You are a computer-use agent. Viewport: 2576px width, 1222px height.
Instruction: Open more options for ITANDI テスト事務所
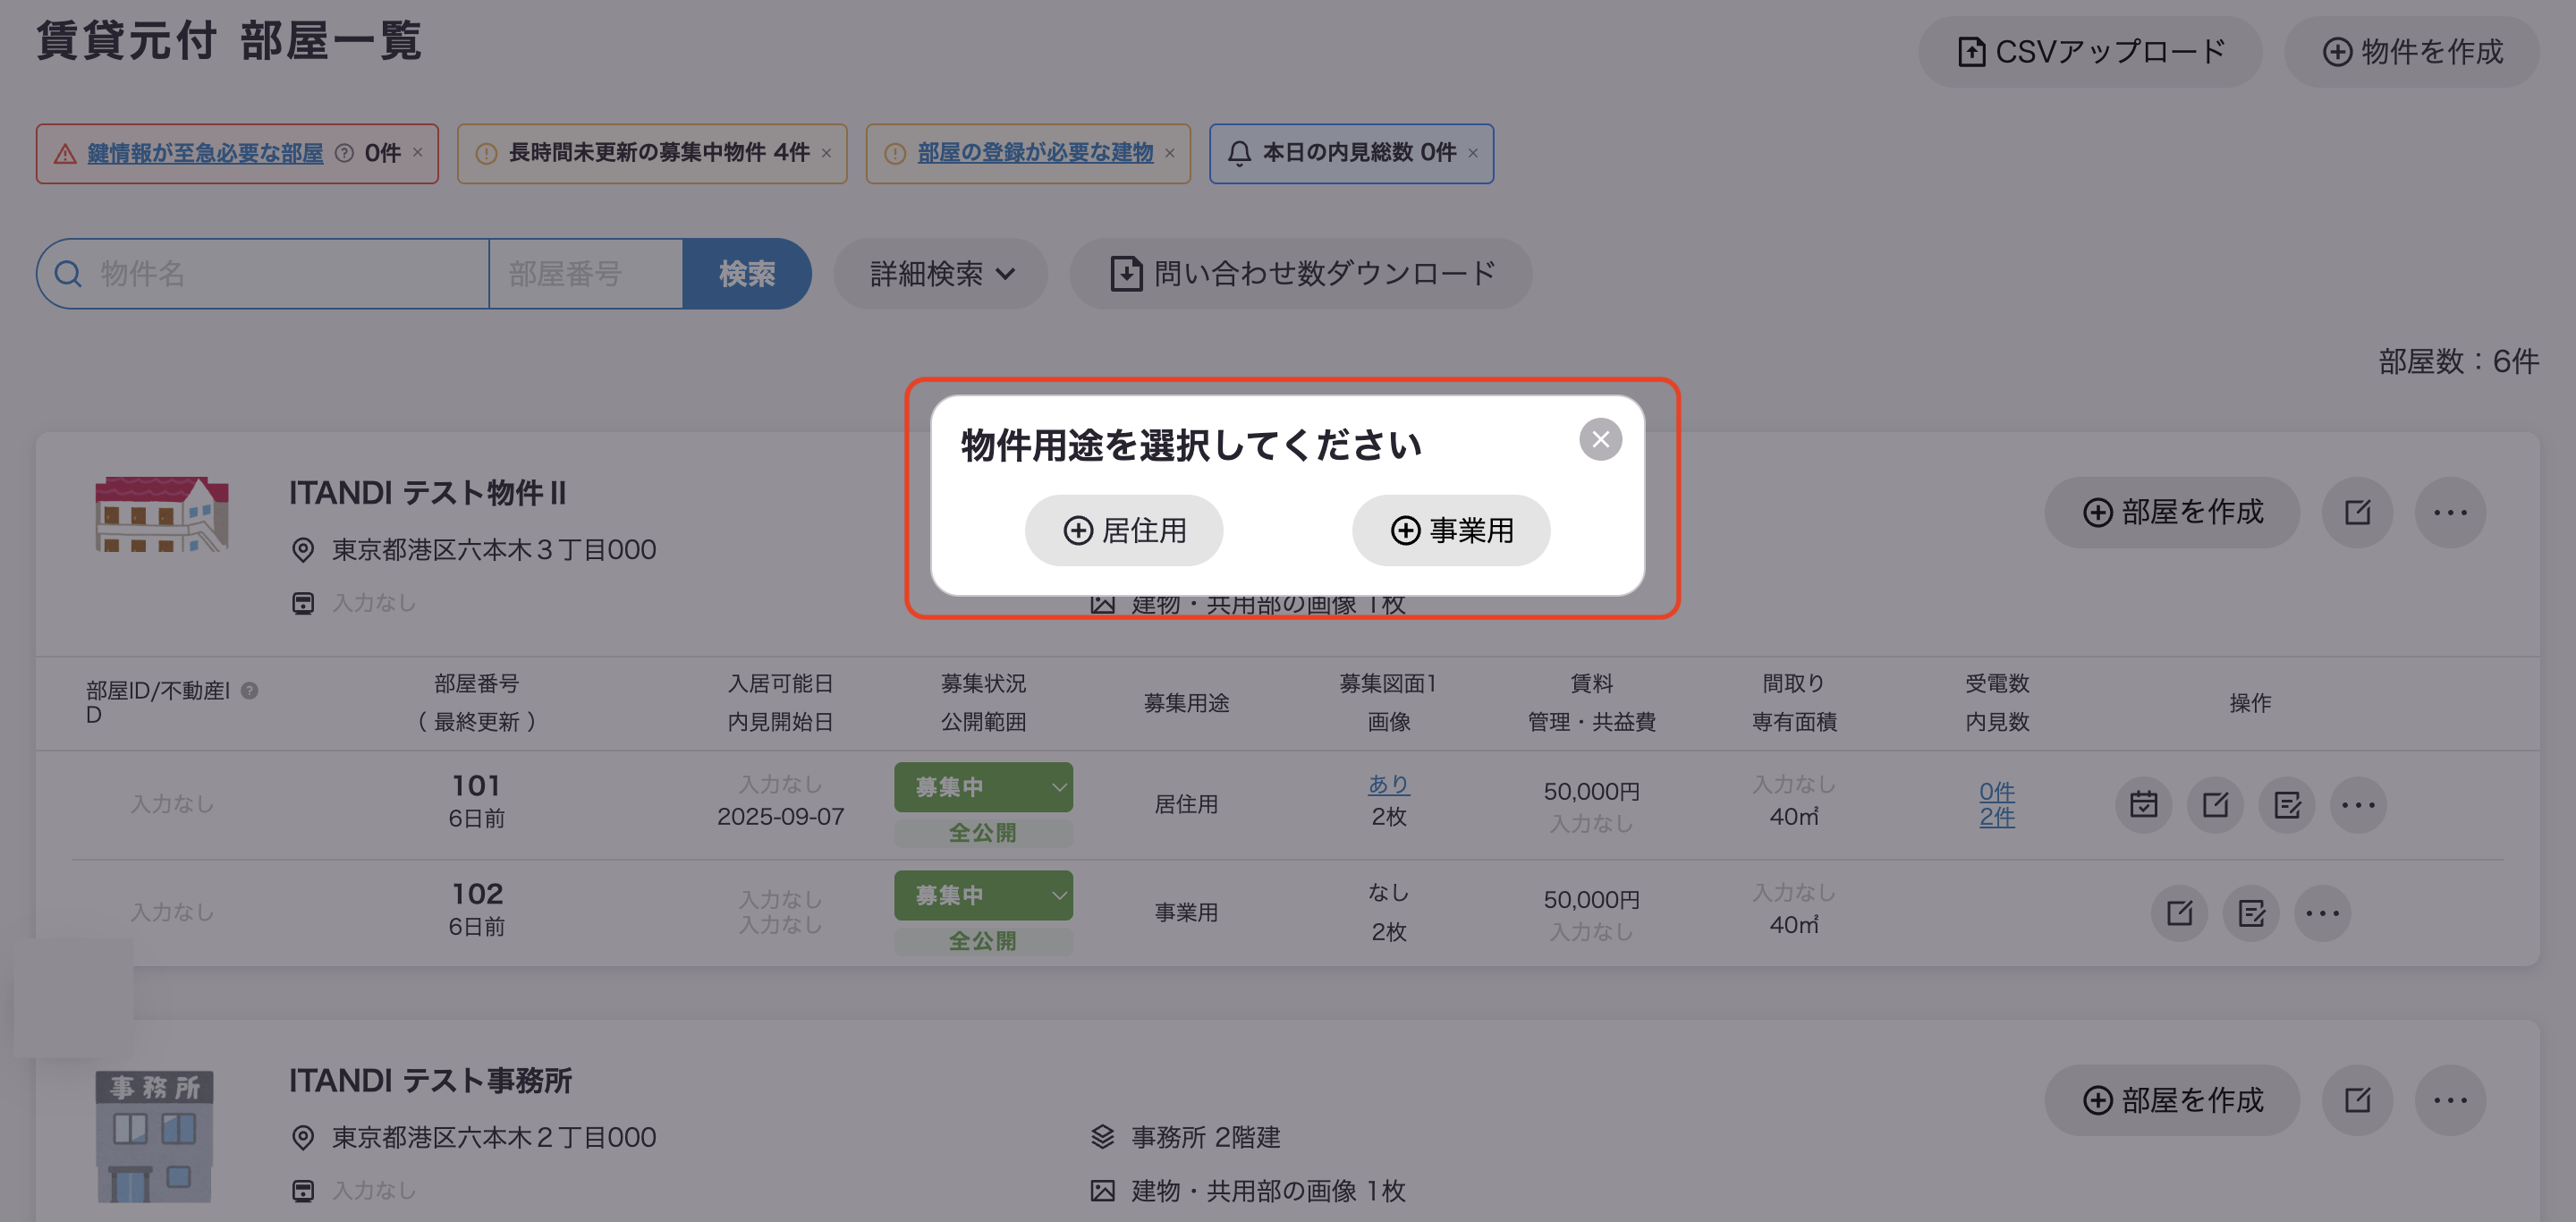click(x=2450, y=1100)
